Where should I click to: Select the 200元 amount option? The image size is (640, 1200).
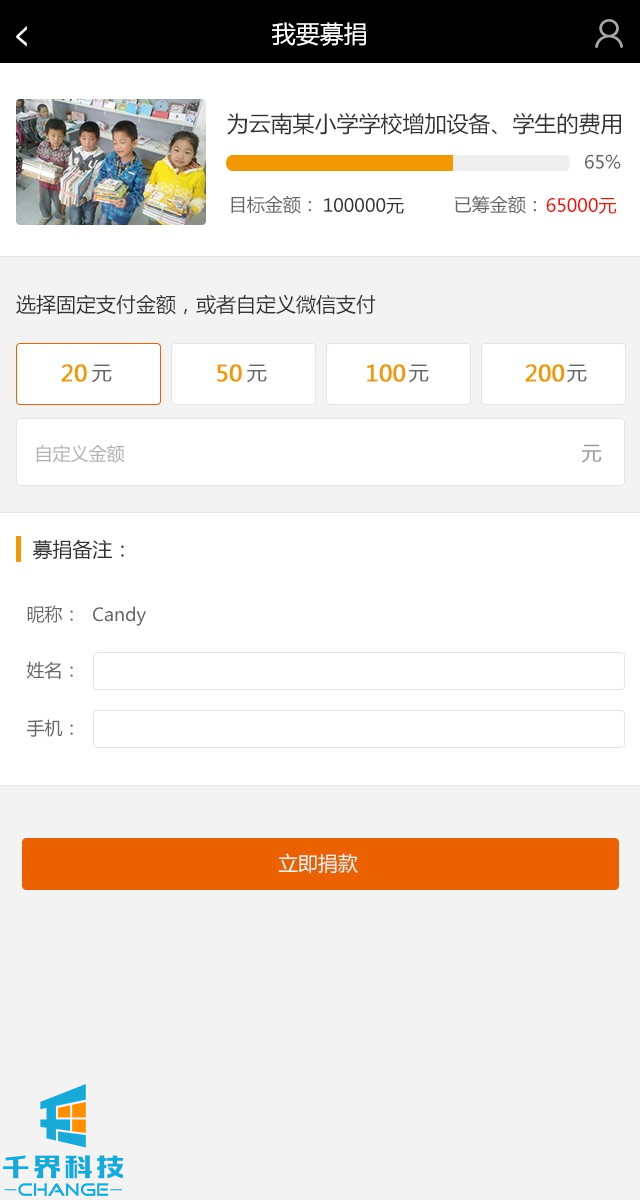tap(553, 374)
